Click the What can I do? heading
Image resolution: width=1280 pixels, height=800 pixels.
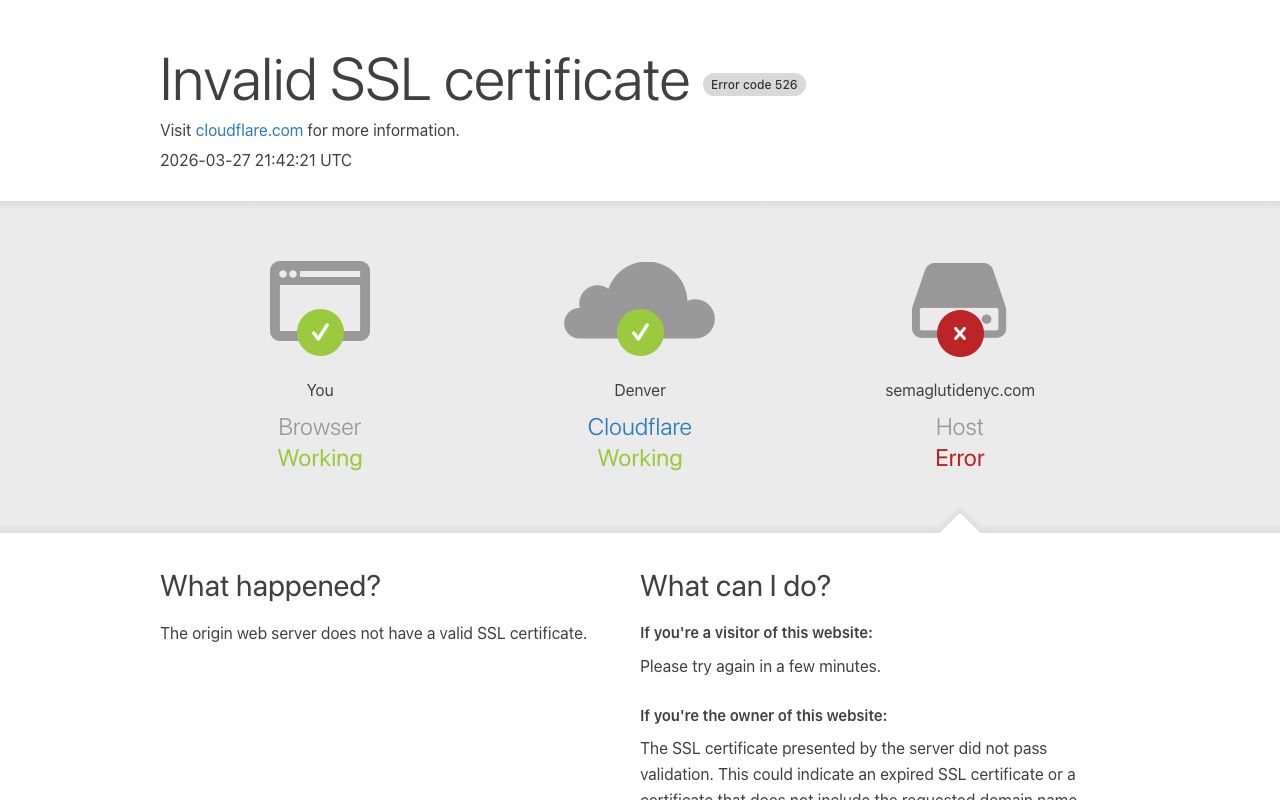tap(735, 586)
